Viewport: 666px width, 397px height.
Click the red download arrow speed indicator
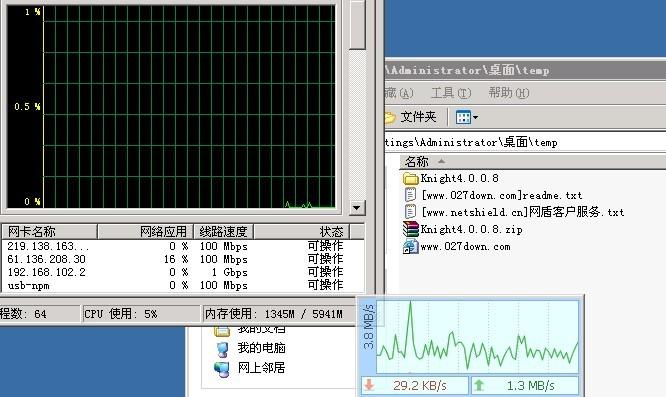(369, 385)
